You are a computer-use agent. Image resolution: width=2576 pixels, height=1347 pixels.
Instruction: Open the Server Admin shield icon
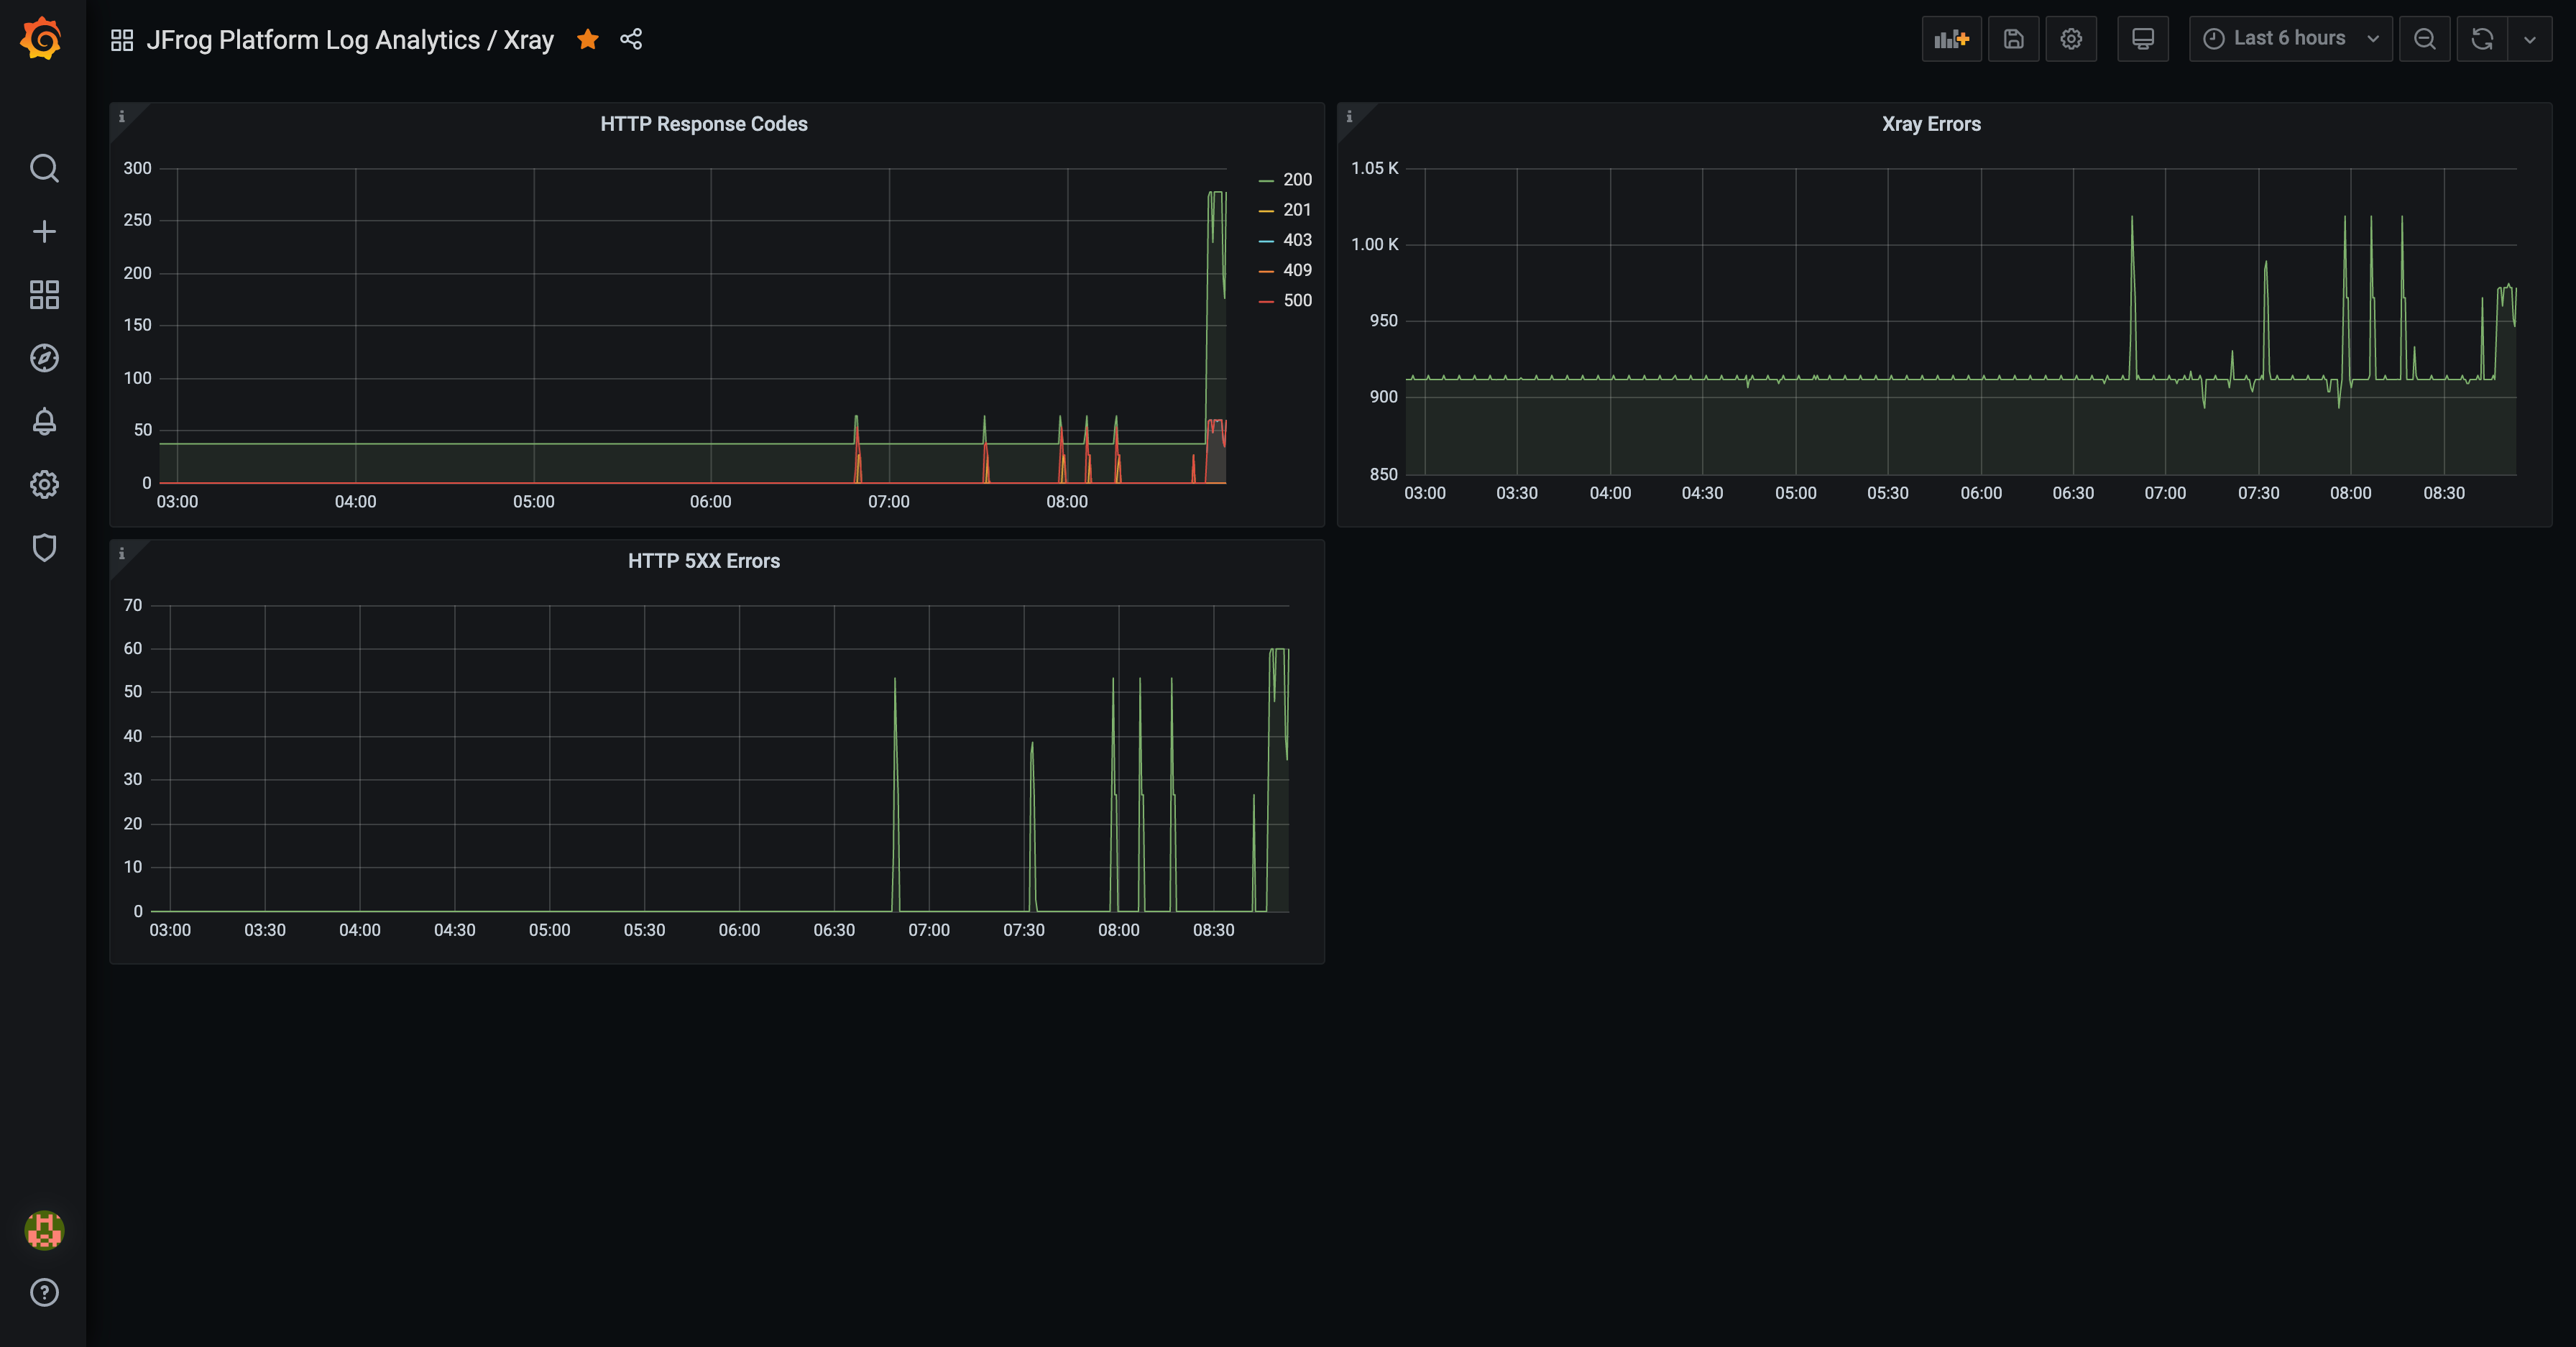(x=44, y=548)
